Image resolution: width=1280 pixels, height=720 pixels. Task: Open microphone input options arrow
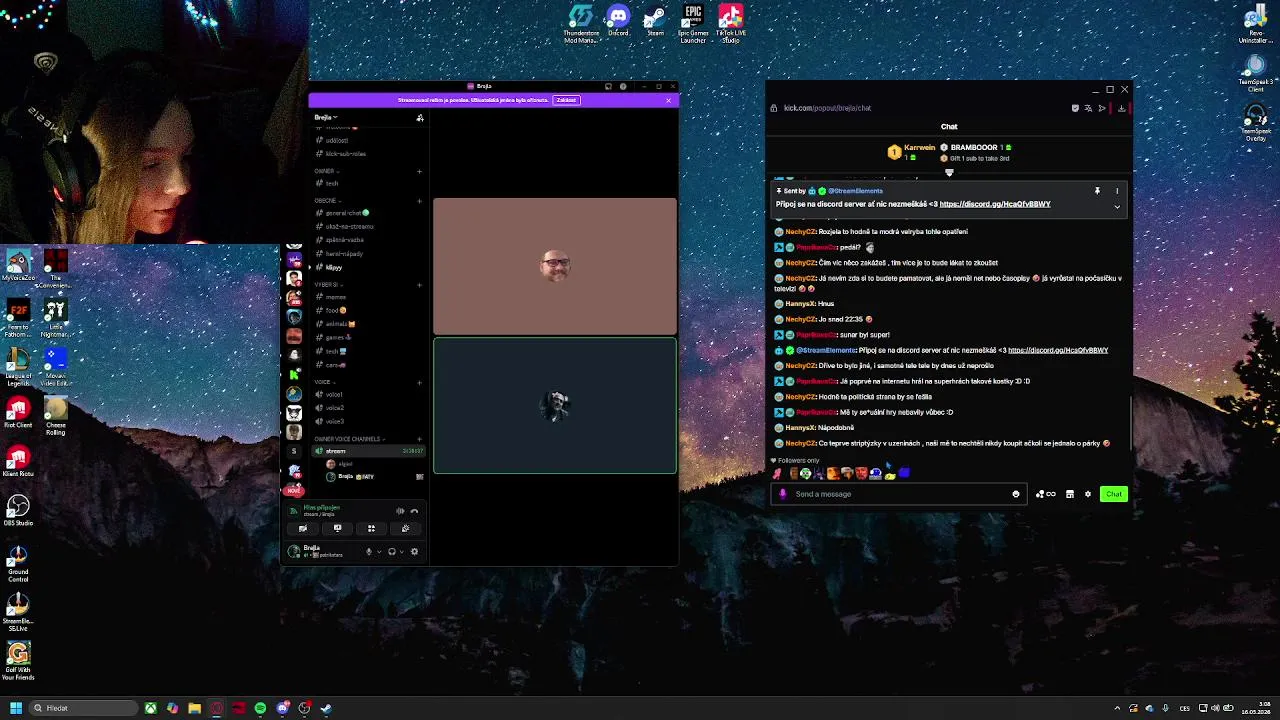[378, 552]
